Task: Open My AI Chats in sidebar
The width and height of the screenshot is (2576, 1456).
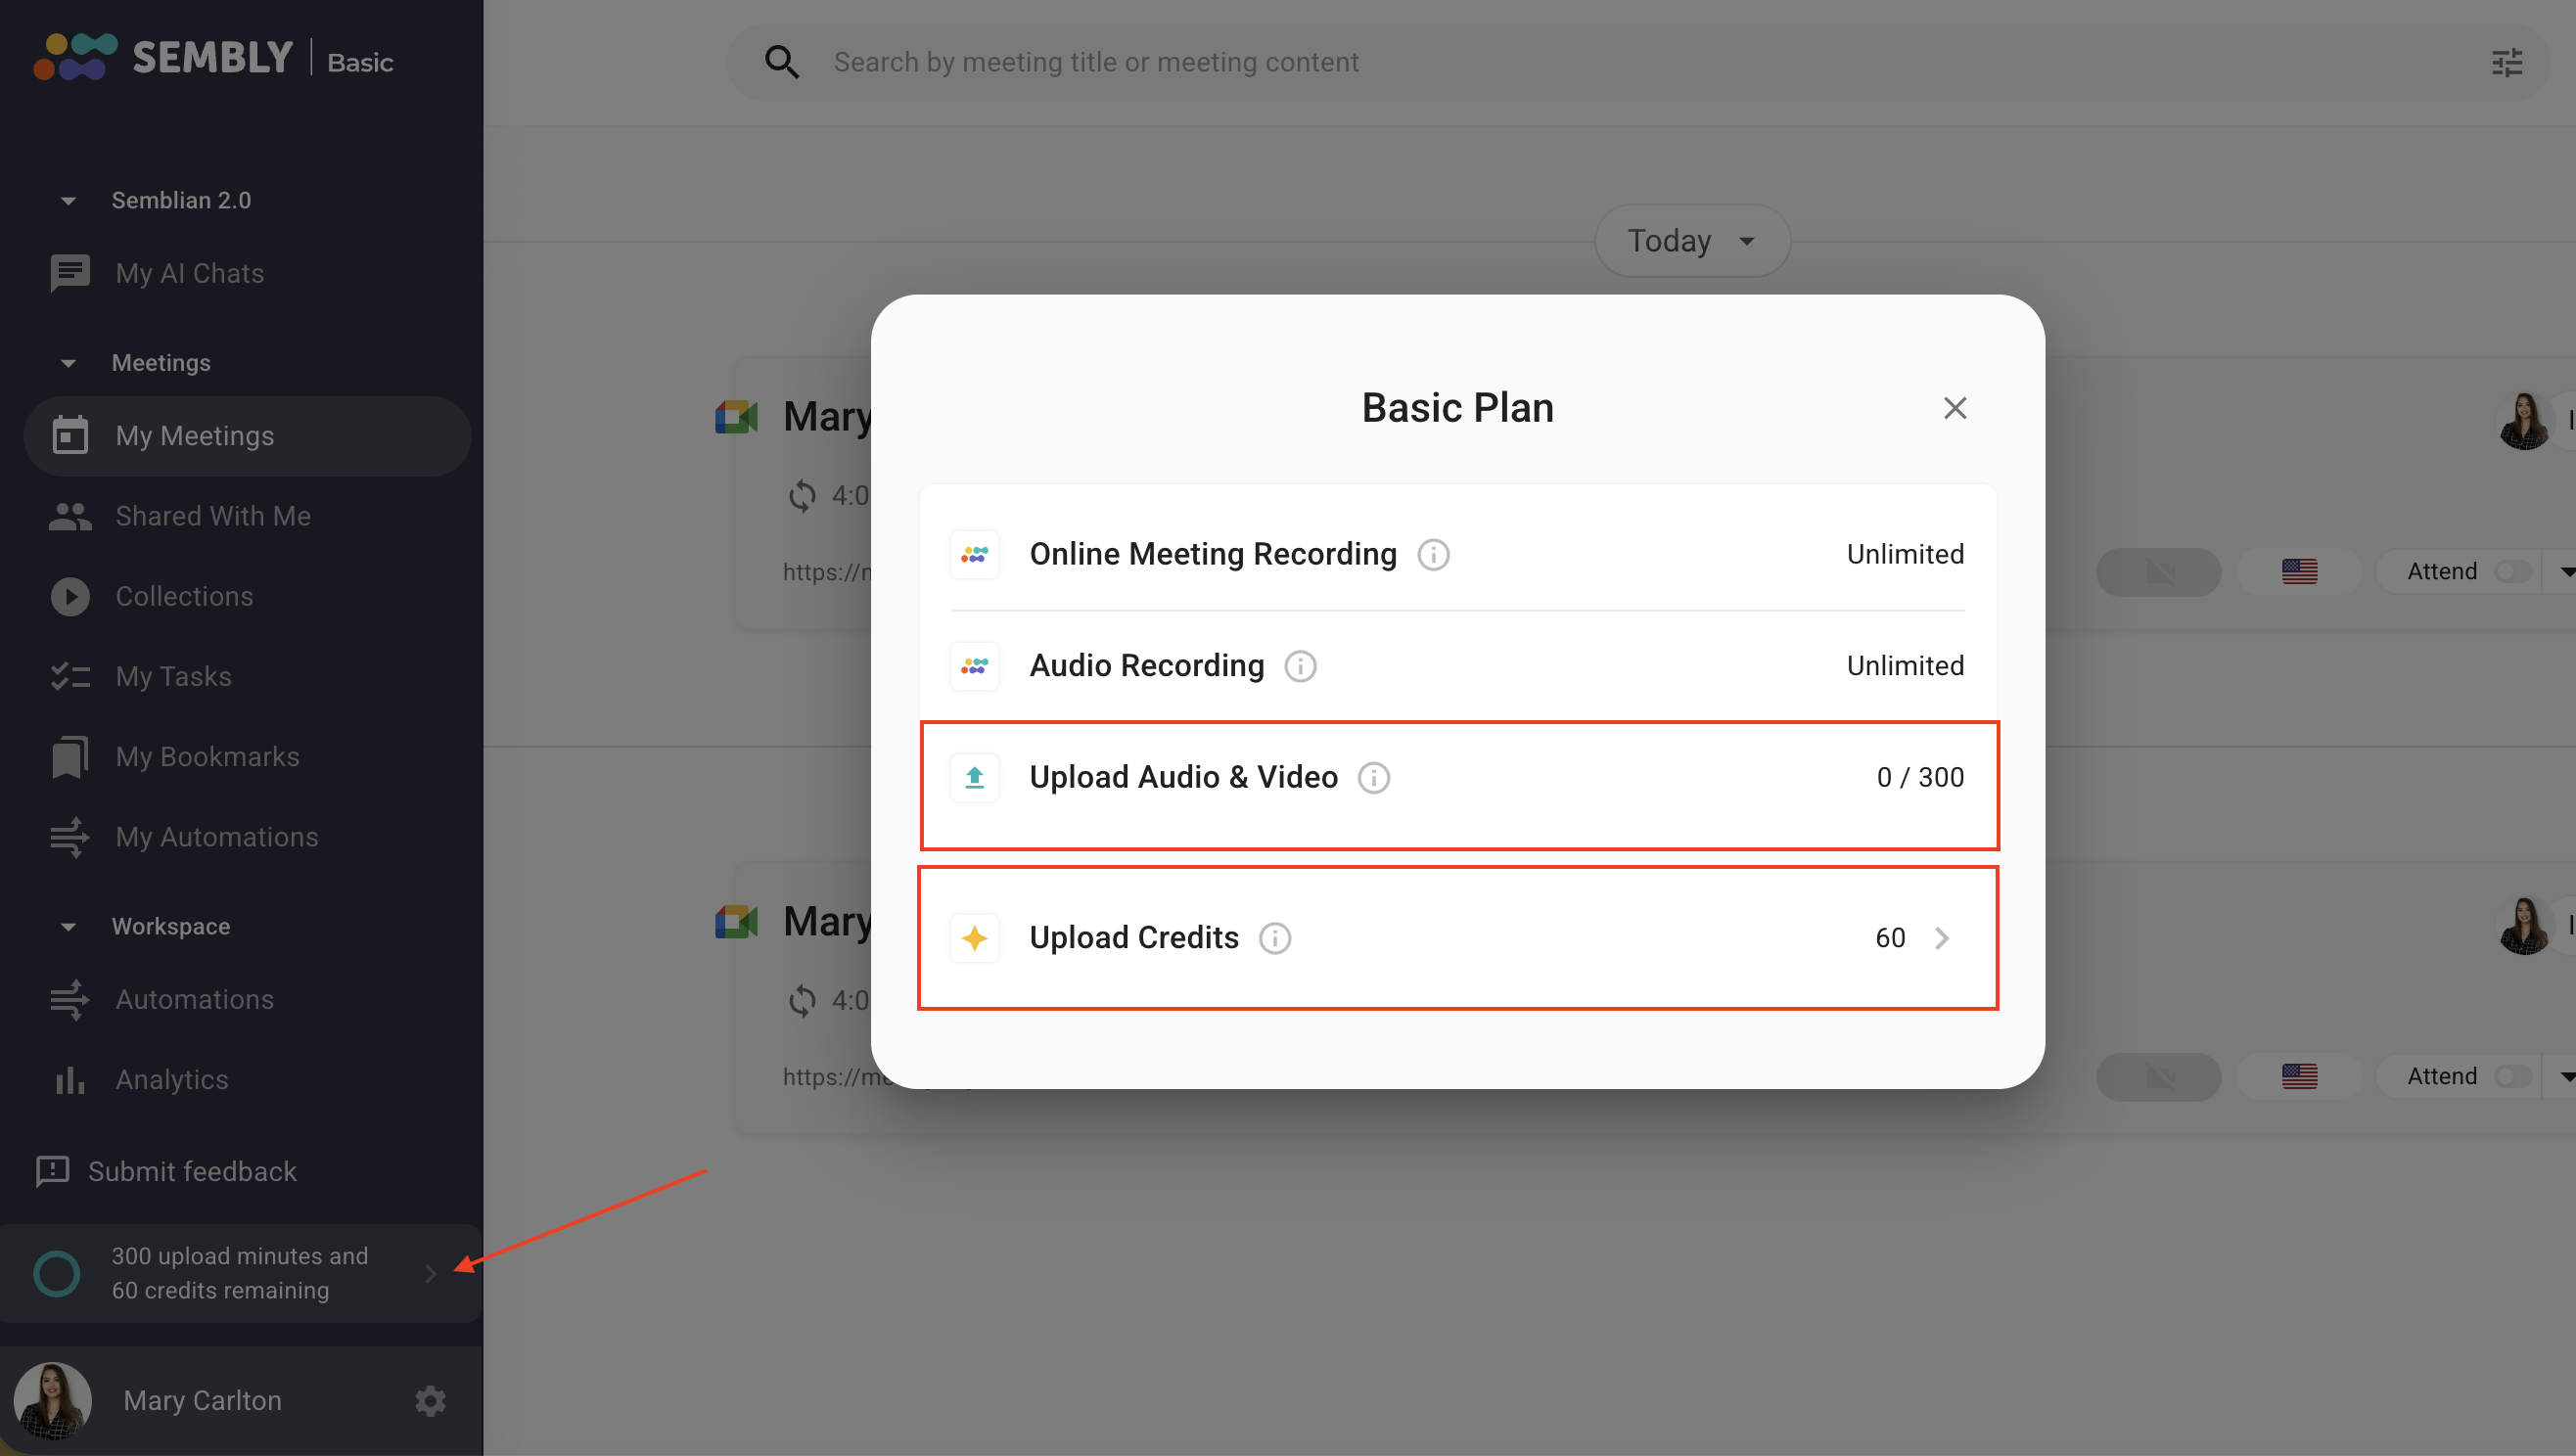Action: [189, 273]
